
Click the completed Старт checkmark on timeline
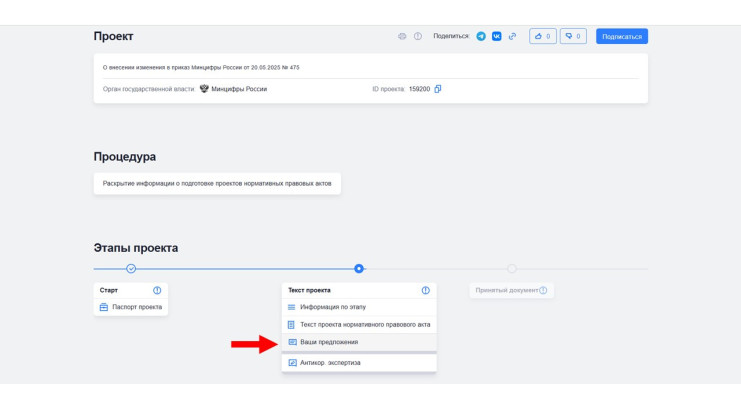pos(131,268)
